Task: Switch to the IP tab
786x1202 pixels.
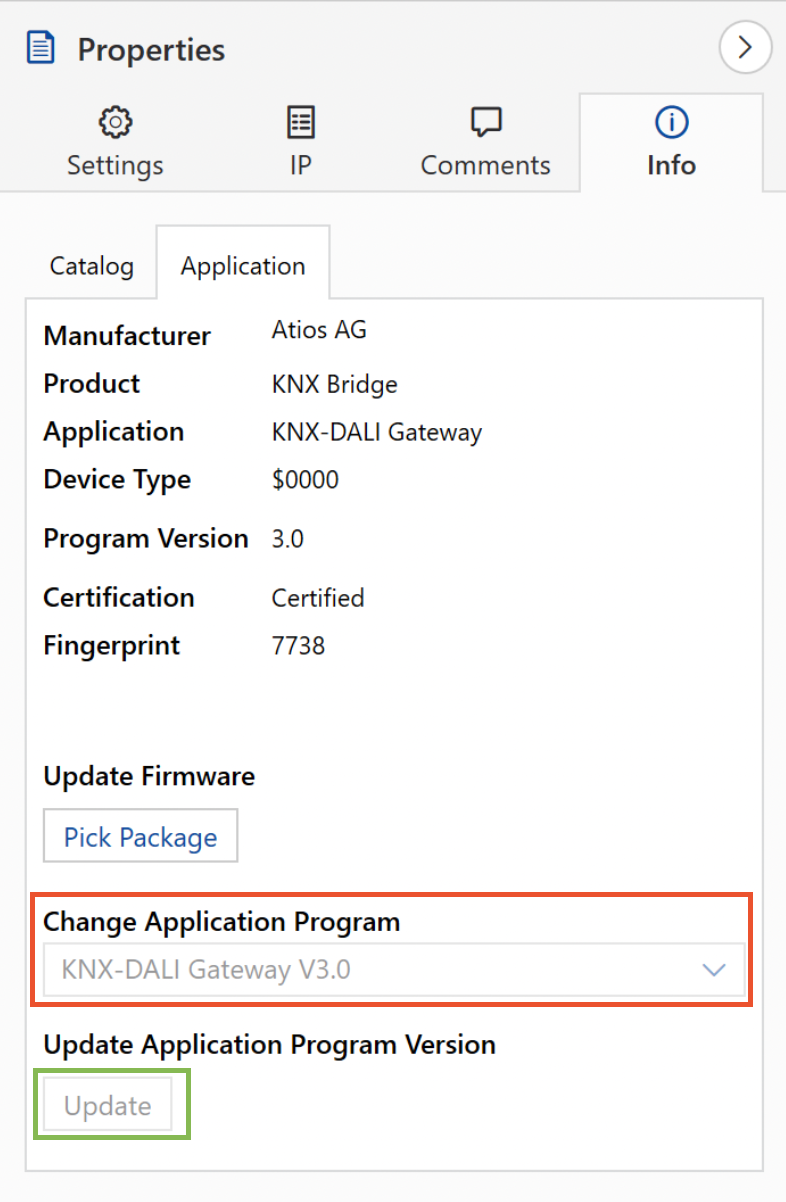Action: pyautogui.click(x=300, y=143)
